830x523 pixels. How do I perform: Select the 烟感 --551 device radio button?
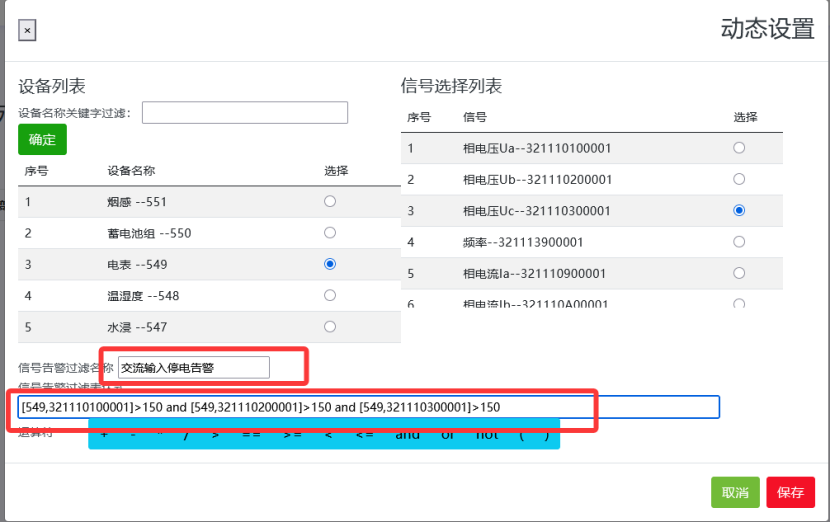click(x=330, y=202)
